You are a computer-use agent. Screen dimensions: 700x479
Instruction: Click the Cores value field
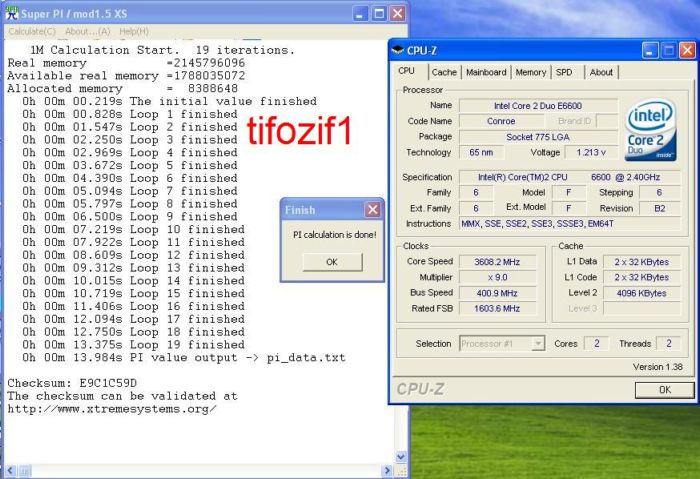(597, 344)
